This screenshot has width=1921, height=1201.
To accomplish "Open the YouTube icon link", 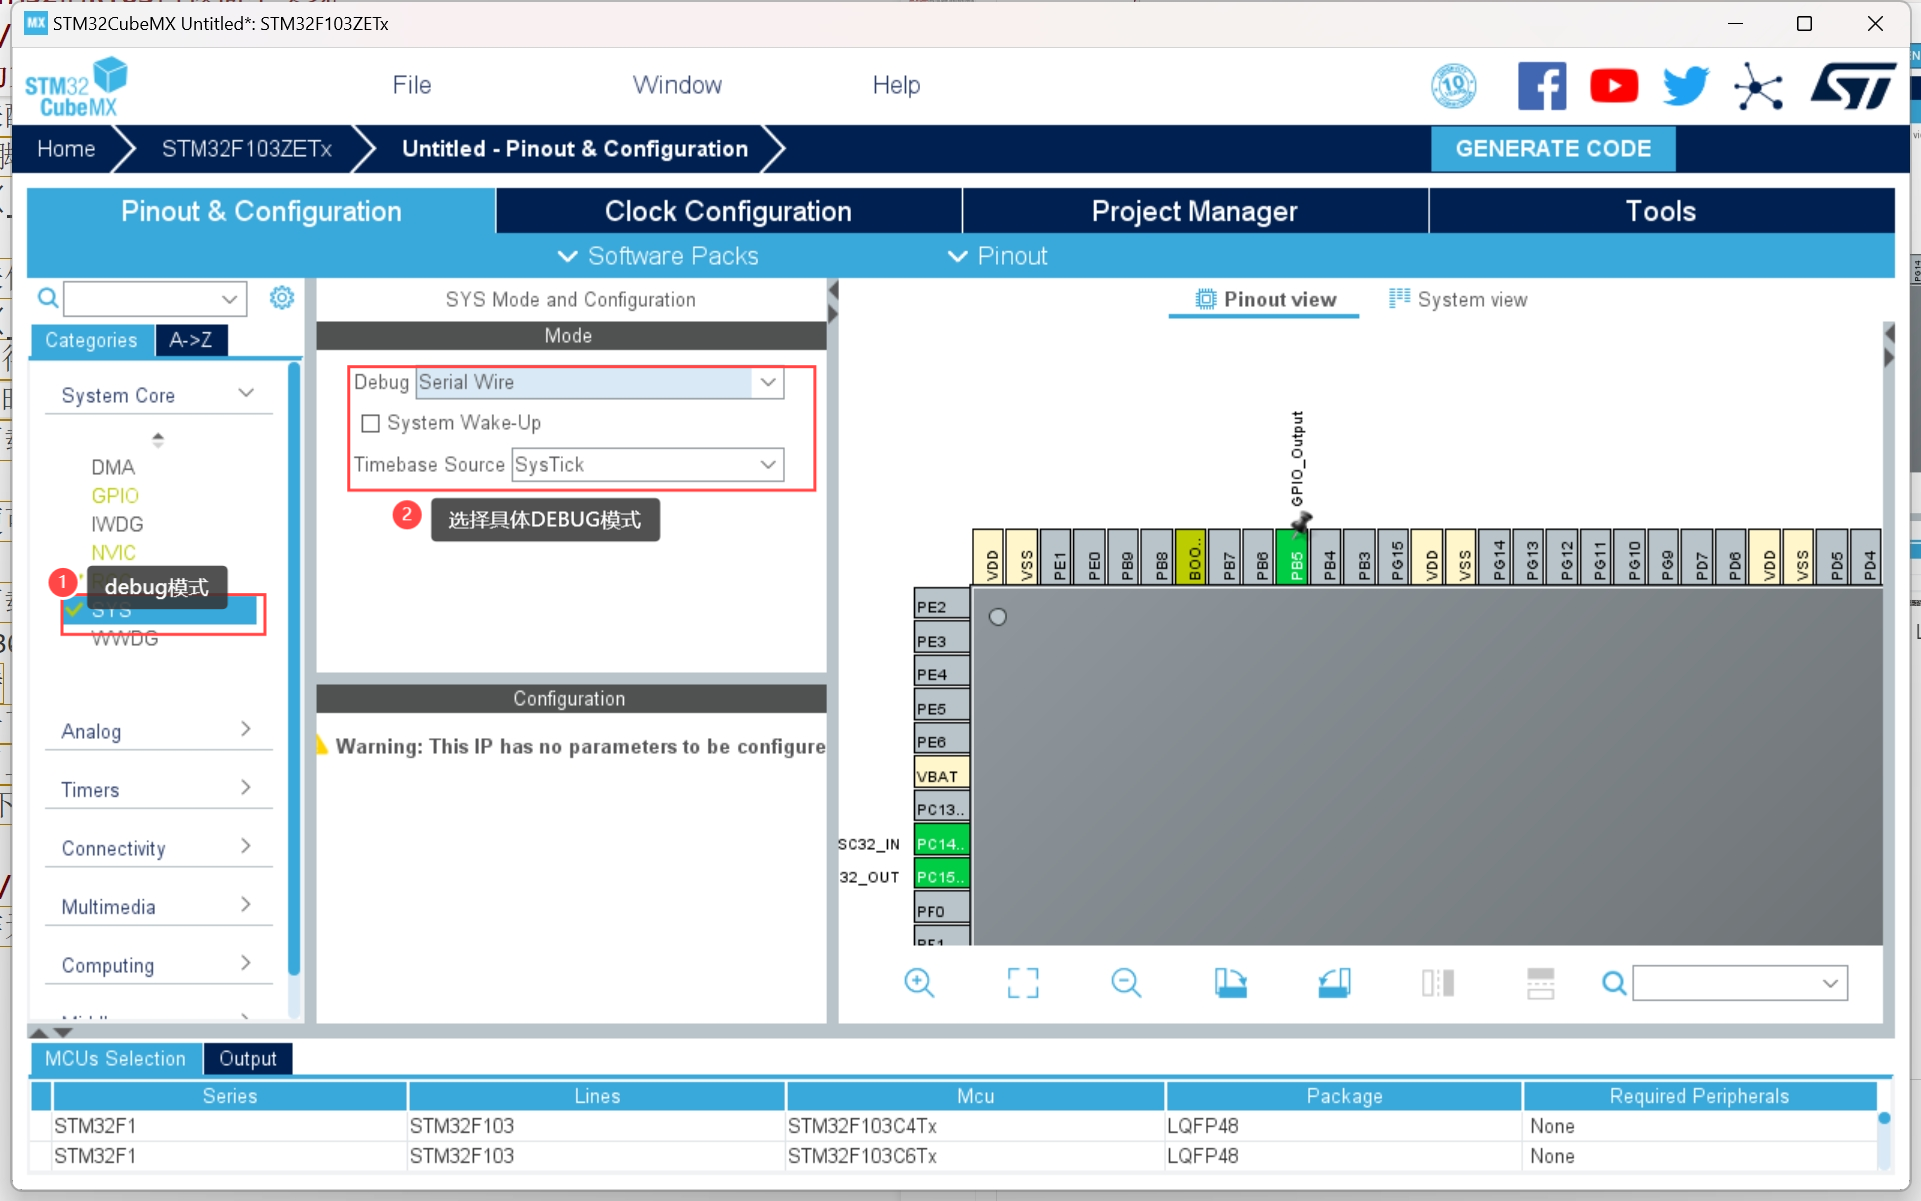I will (x=1613, y=86).
